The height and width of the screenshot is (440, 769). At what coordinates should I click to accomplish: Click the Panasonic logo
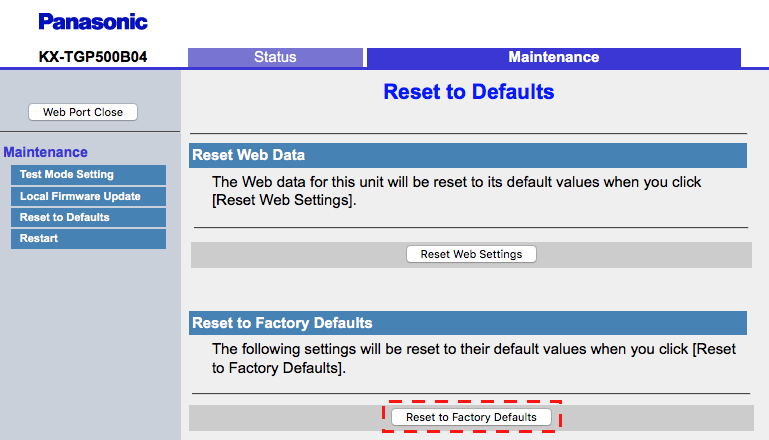93,22
